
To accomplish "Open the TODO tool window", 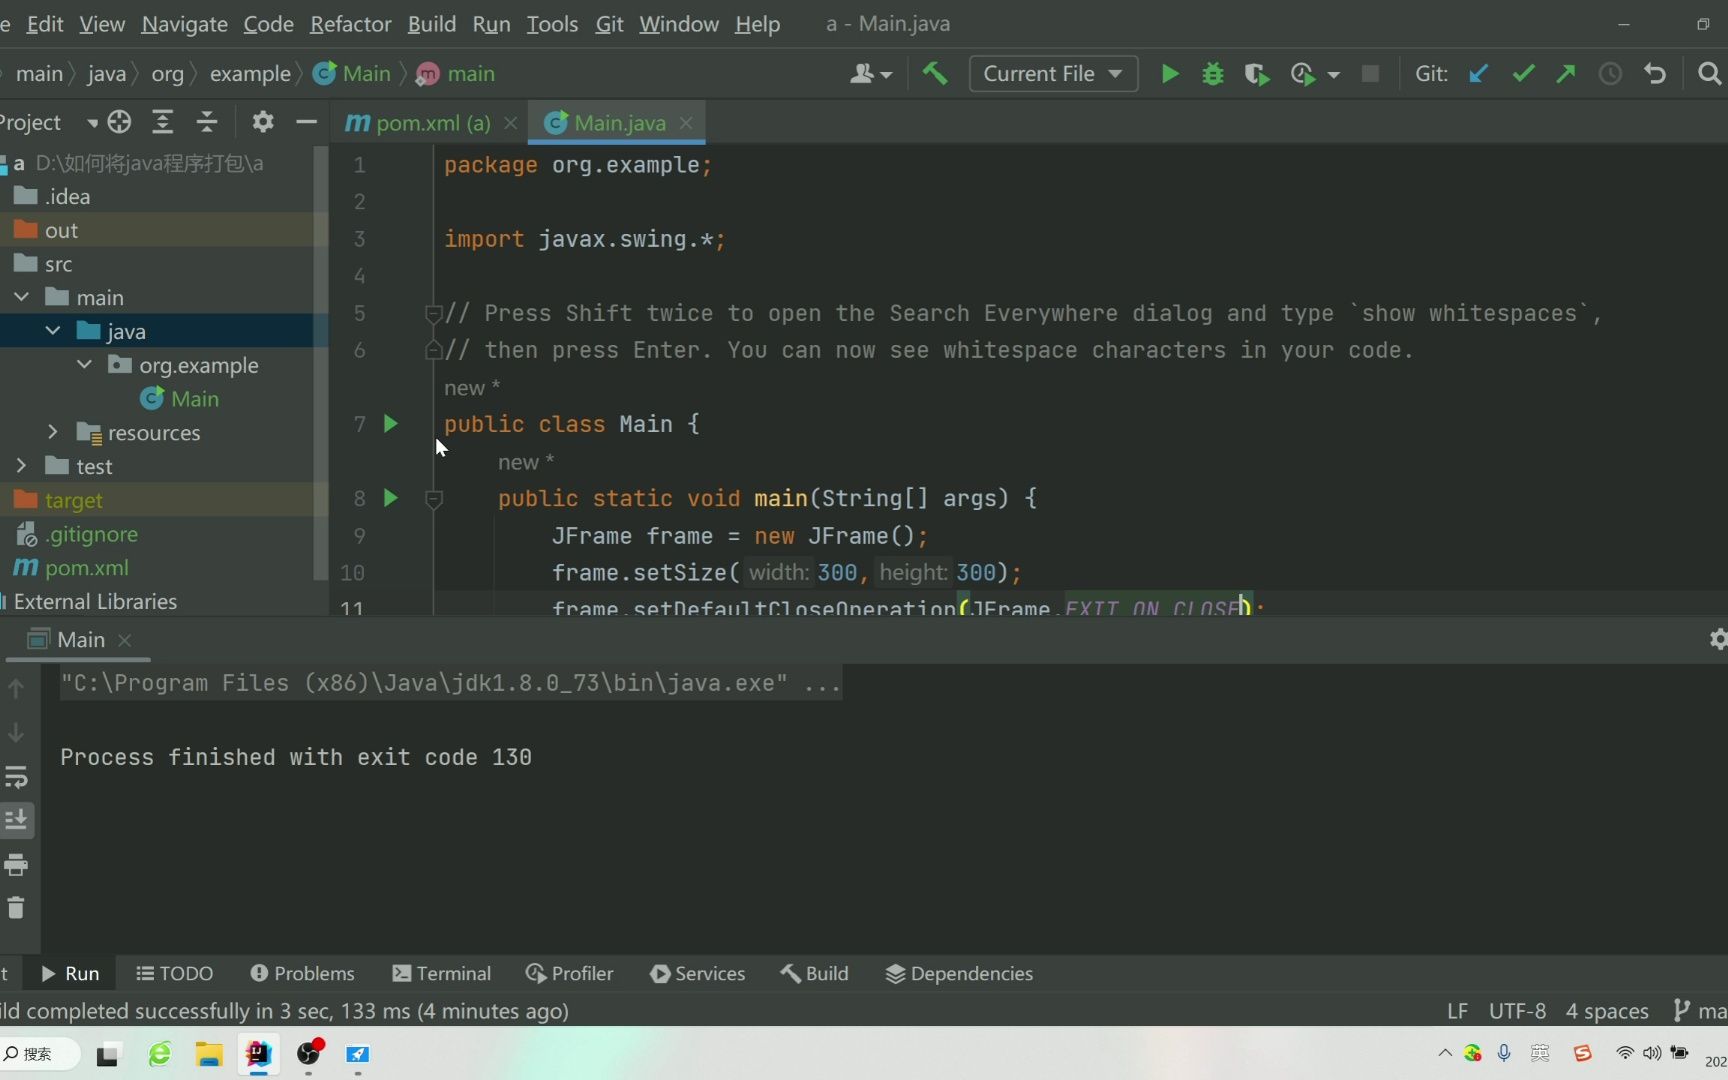I will [174, 973].
